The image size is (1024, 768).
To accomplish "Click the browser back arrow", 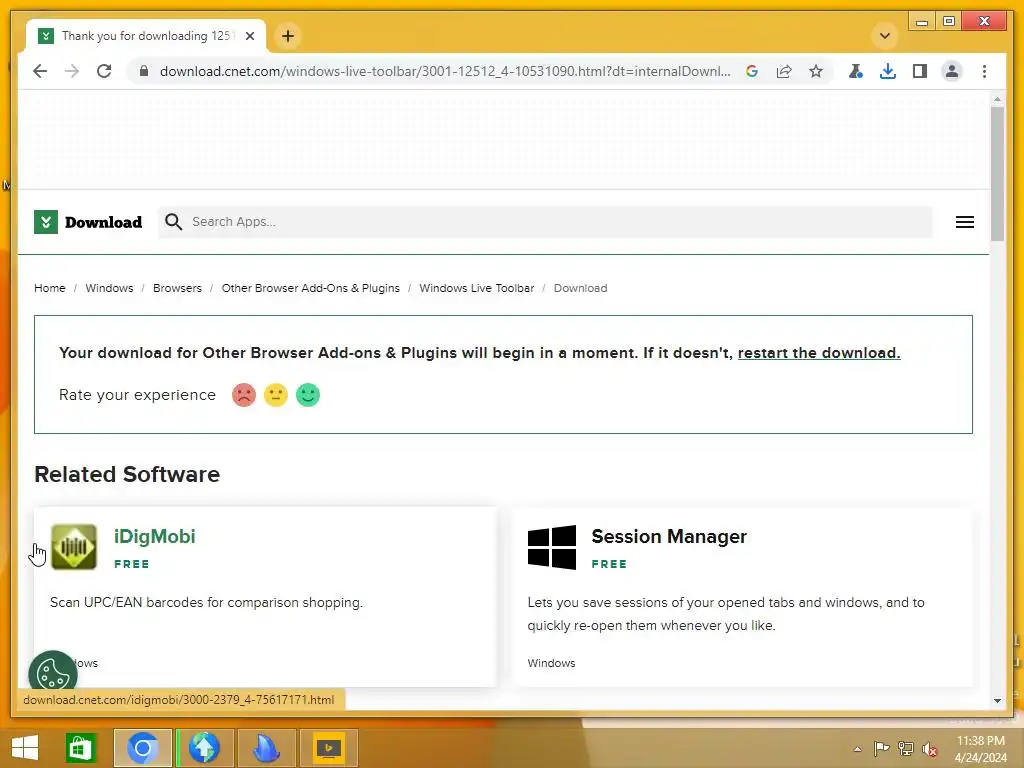I will click(40, 71).
